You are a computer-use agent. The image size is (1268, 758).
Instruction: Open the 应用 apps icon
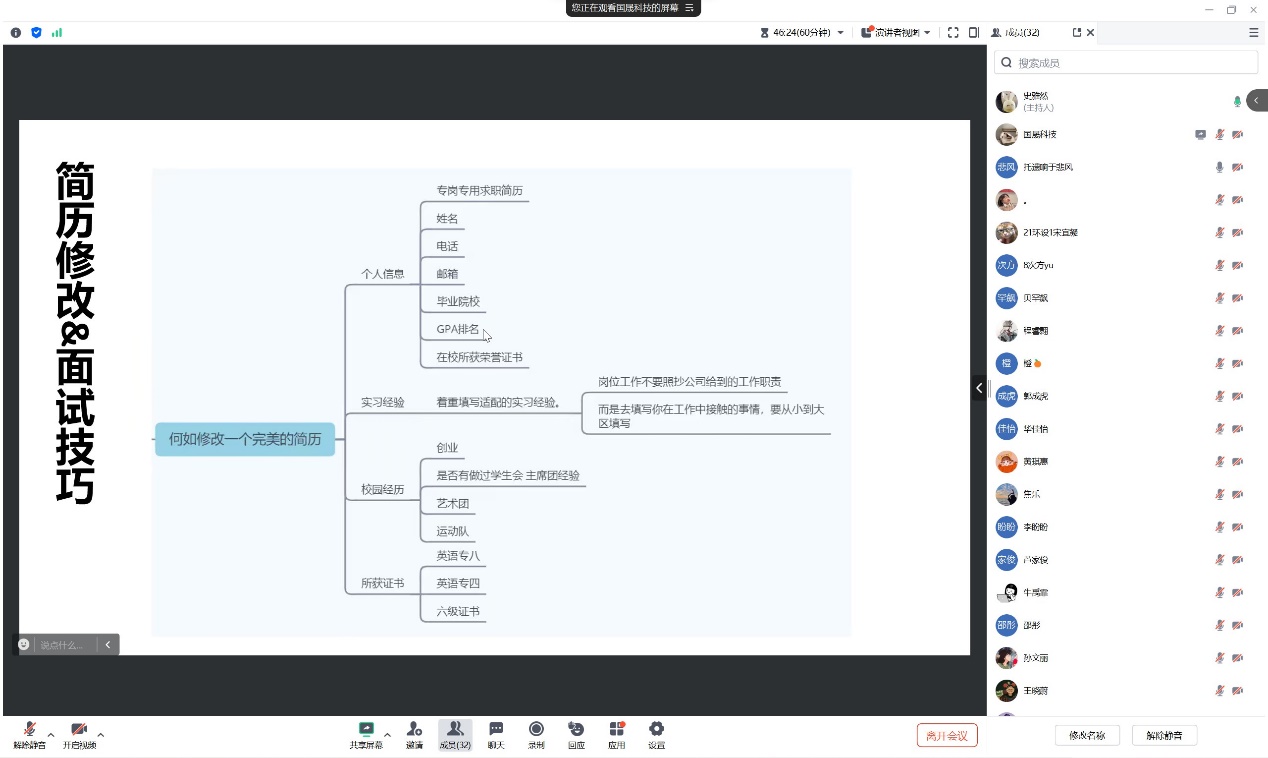616,734
